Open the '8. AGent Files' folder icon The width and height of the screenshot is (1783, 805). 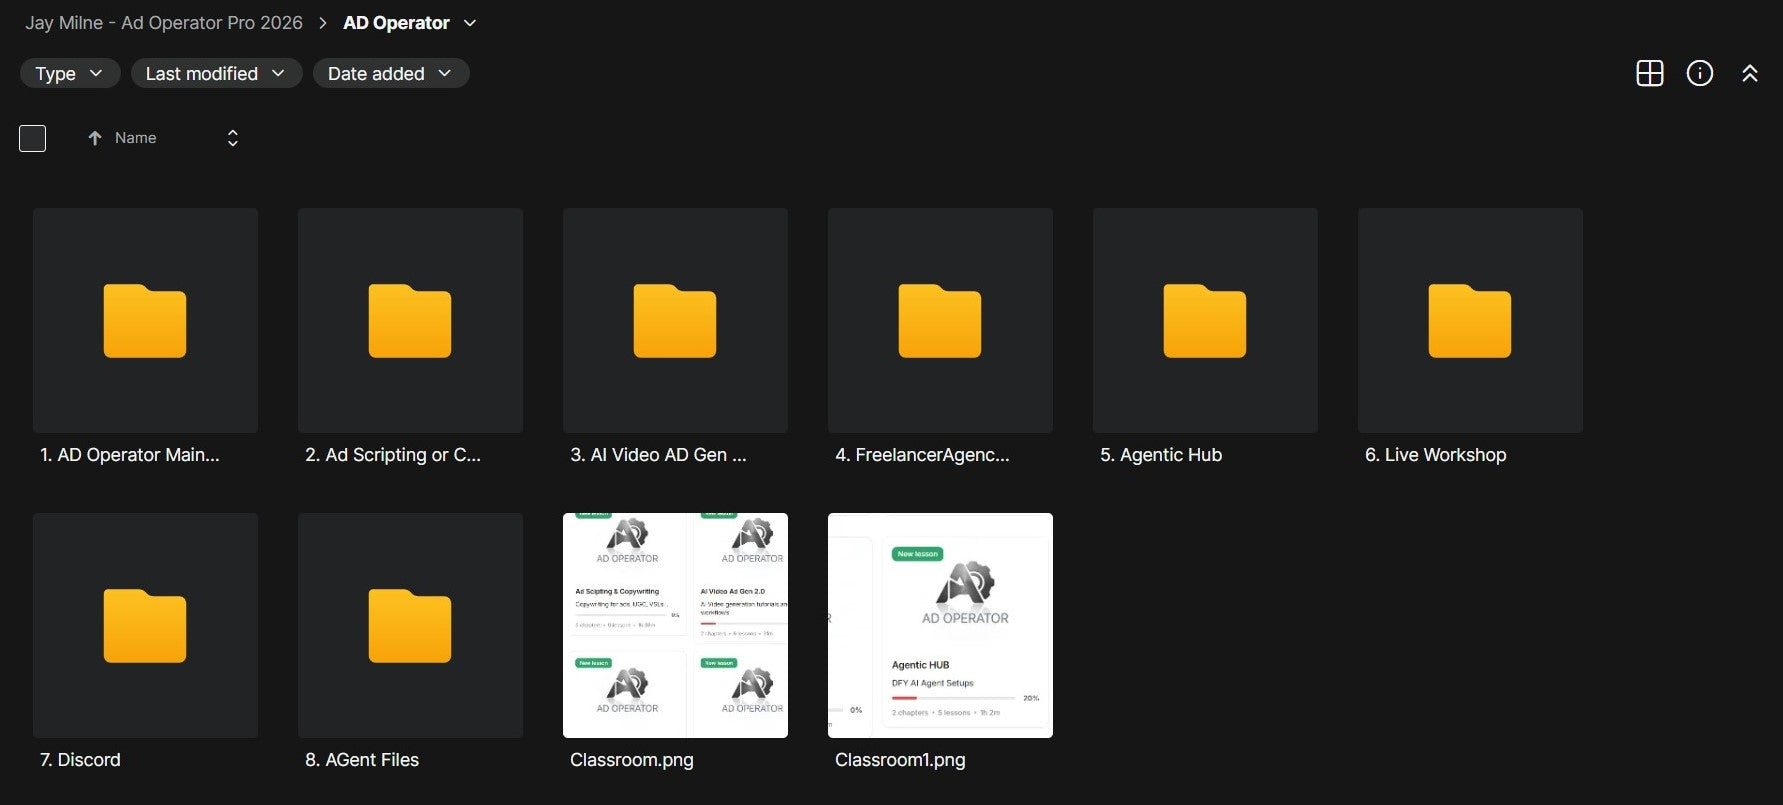pos(410,626)
